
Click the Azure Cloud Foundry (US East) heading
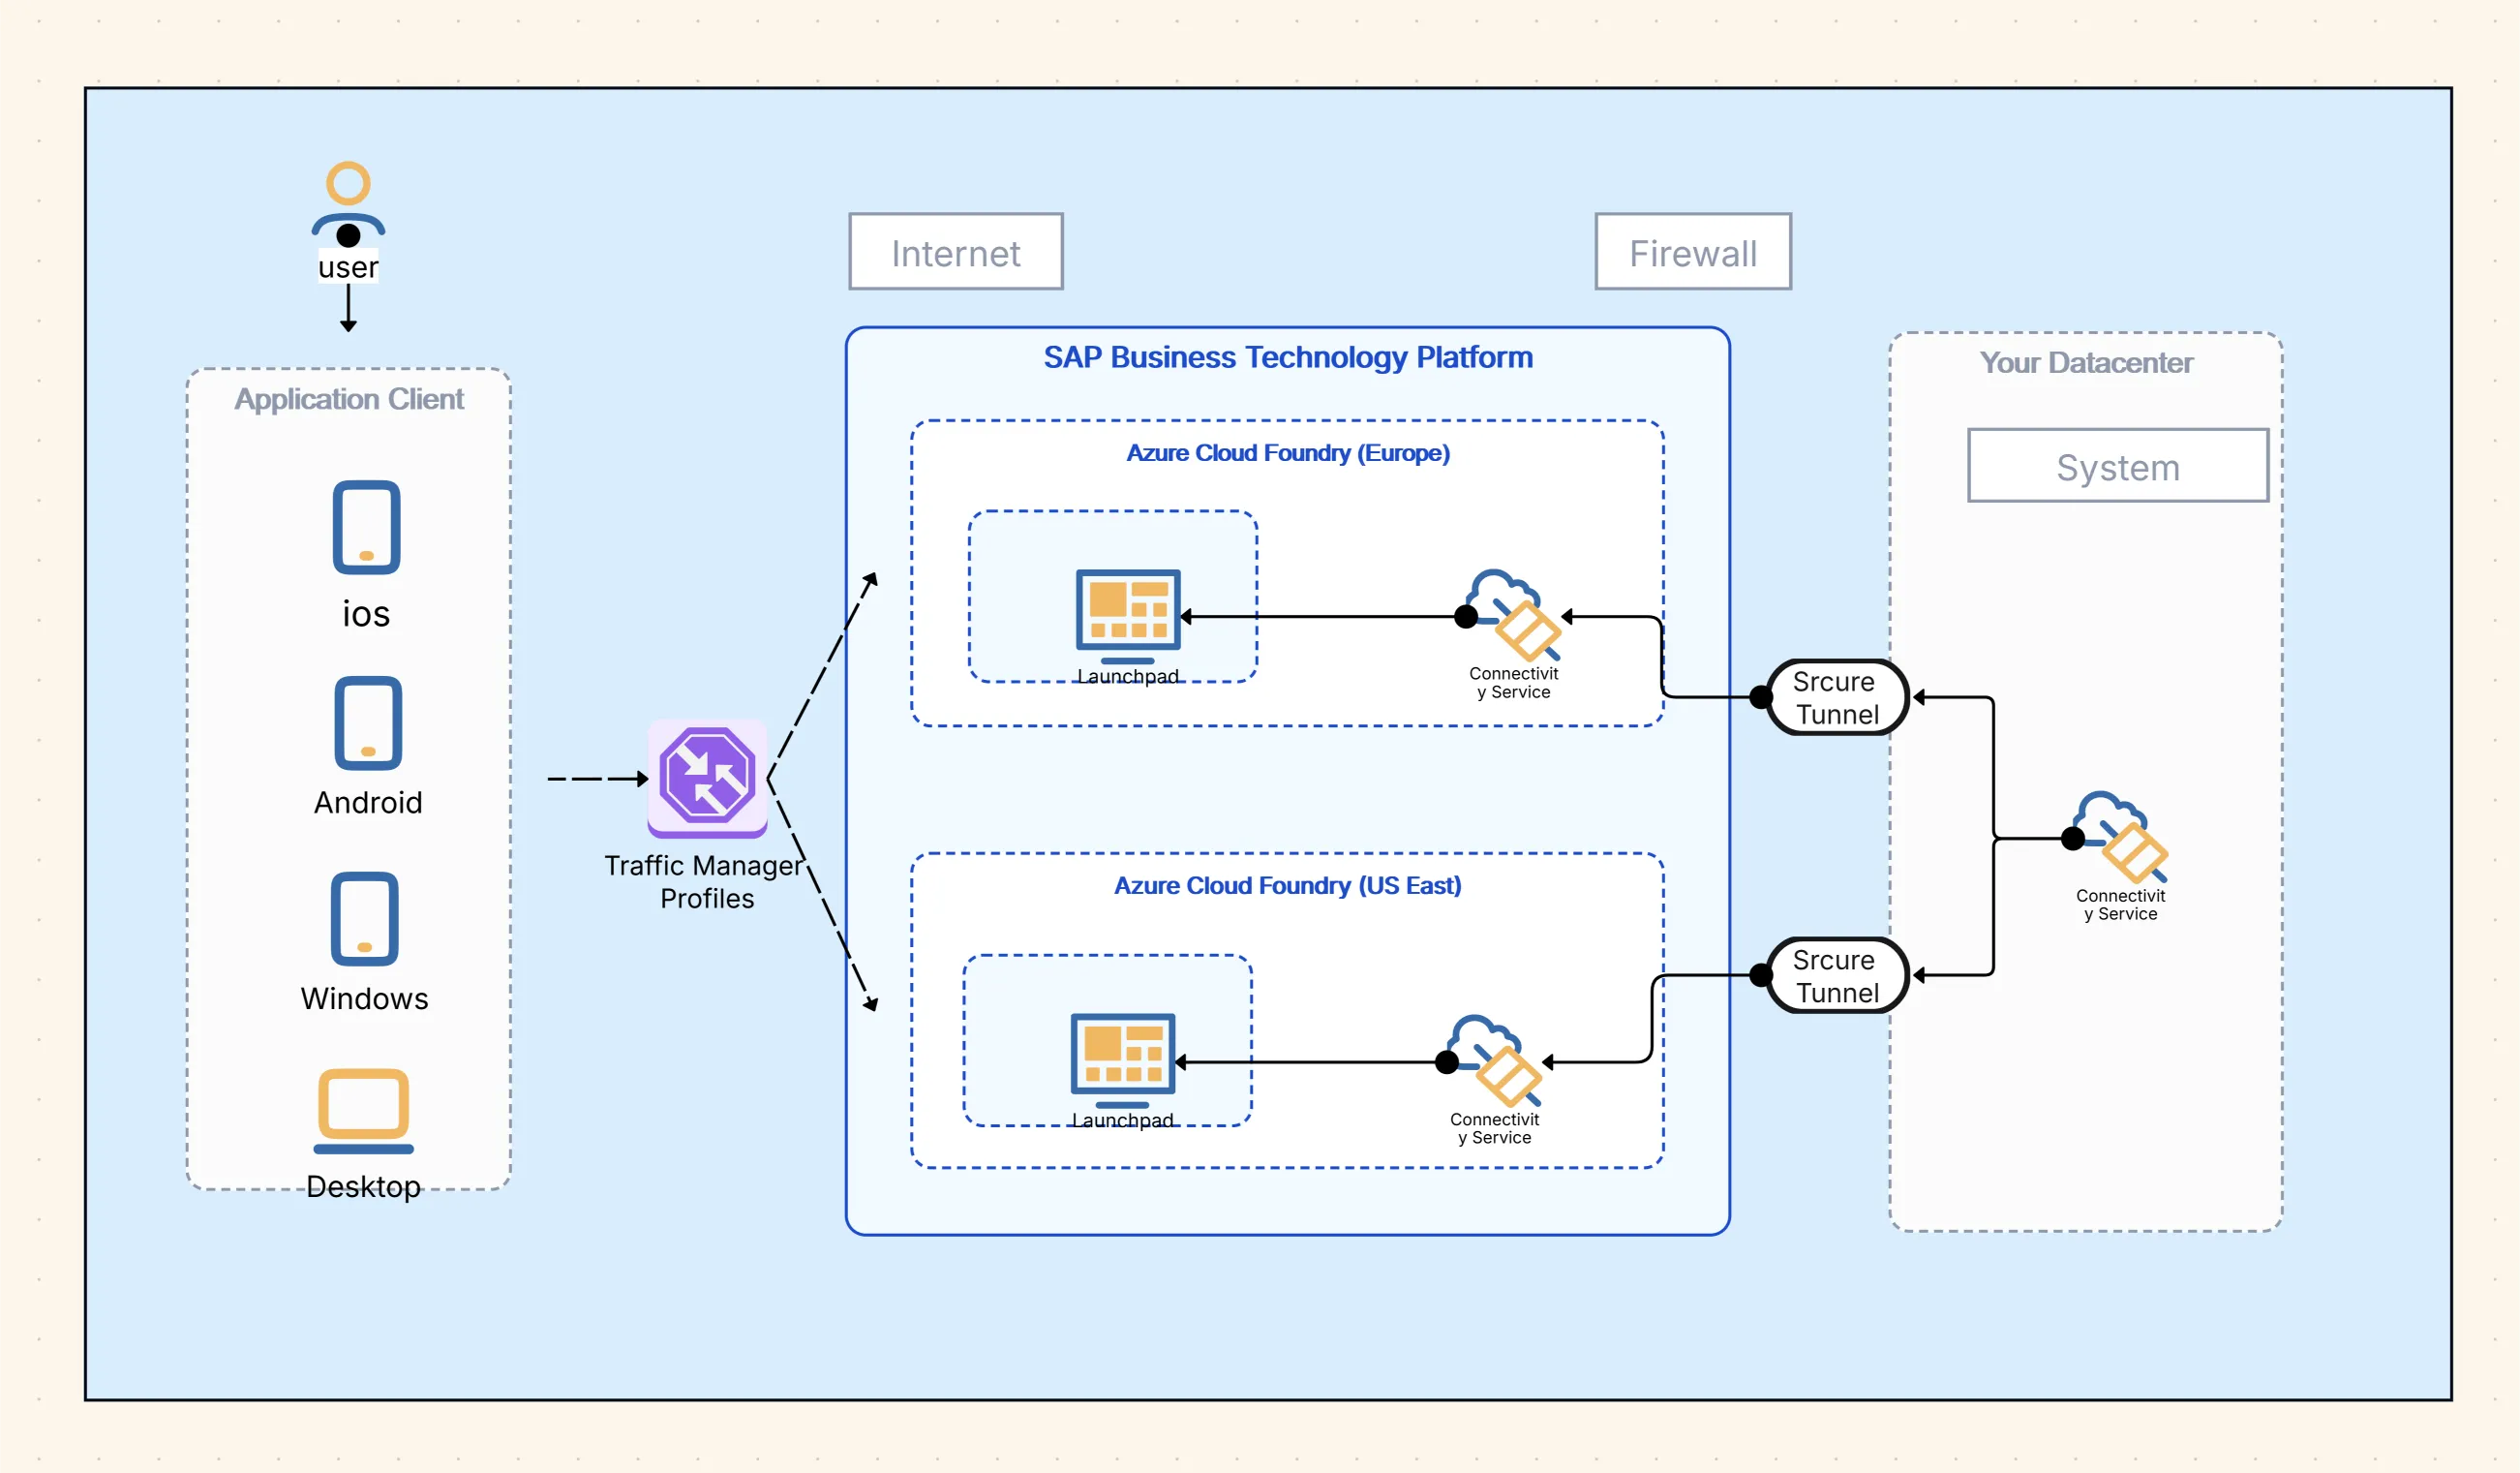tap(1287, 885)
